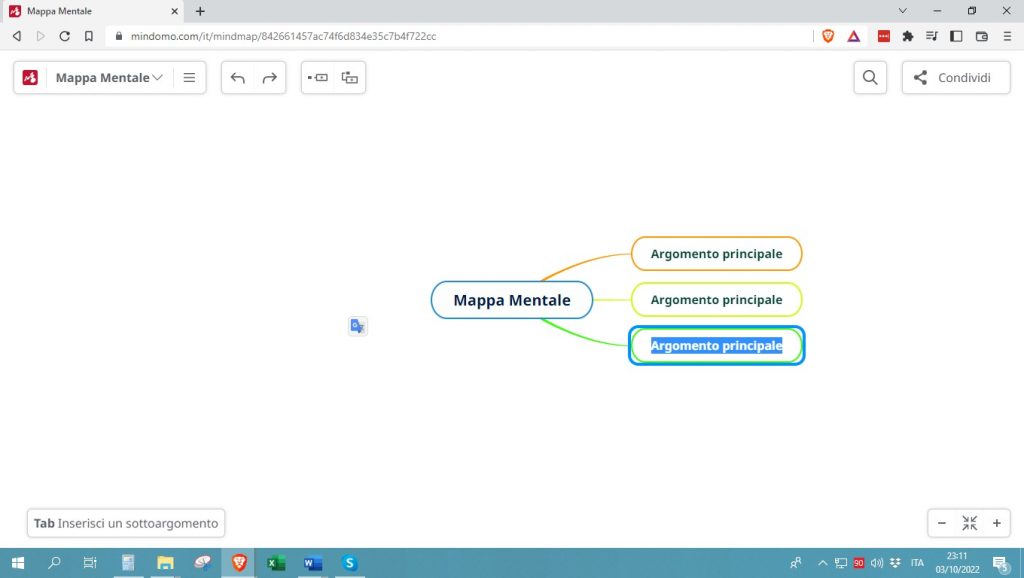Expand the Mappa Mentale title dropdown
Screen dimensions: 1024x578
coord(157,78)
